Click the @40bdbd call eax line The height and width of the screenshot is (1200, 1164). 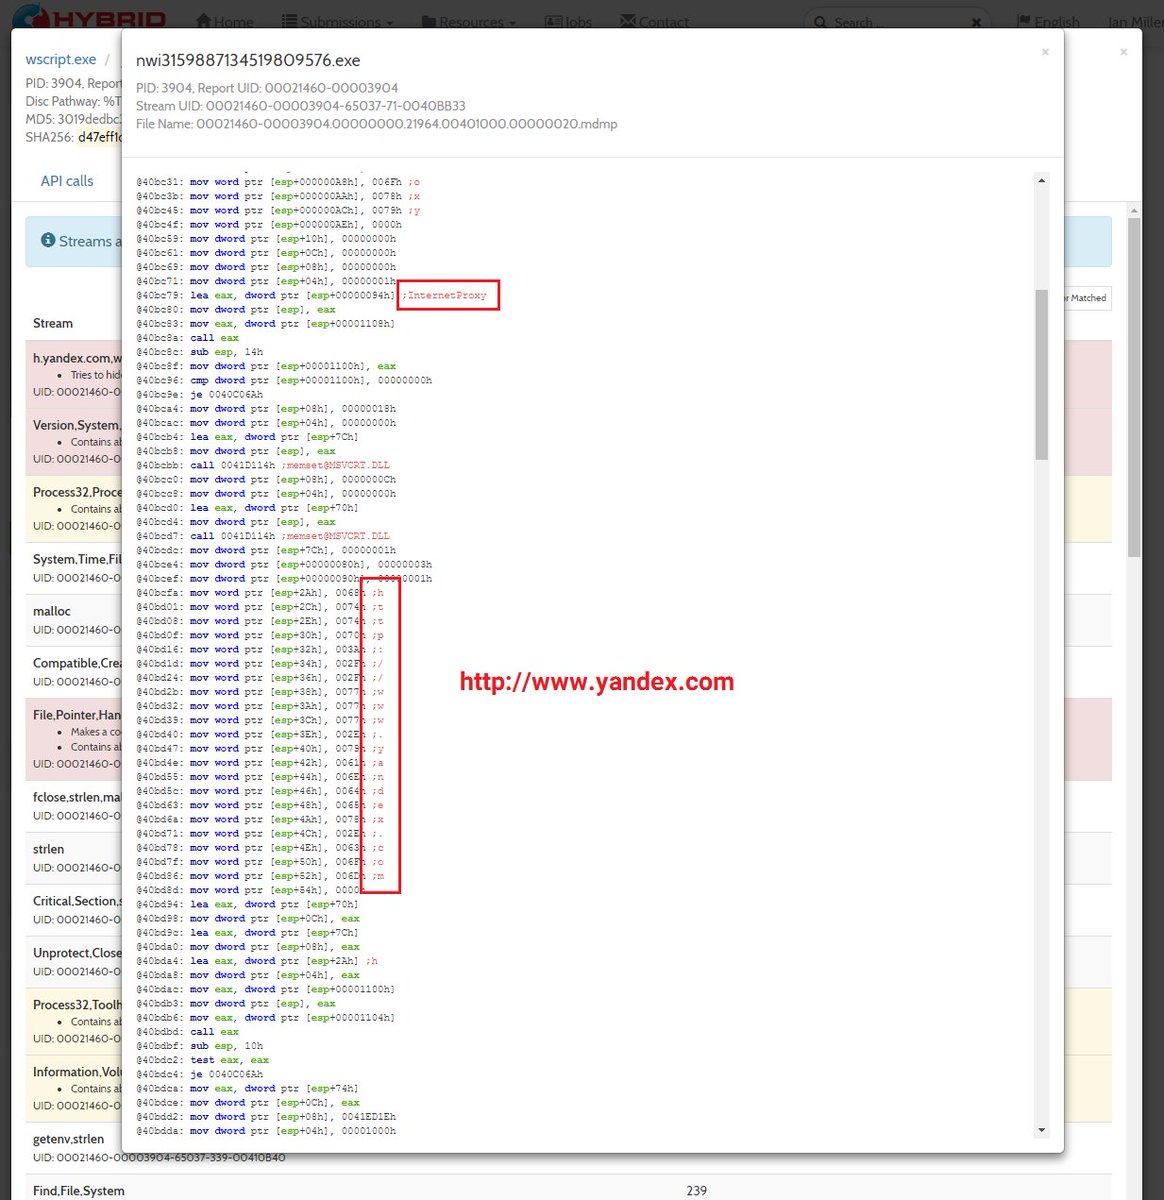(188, 1031)
